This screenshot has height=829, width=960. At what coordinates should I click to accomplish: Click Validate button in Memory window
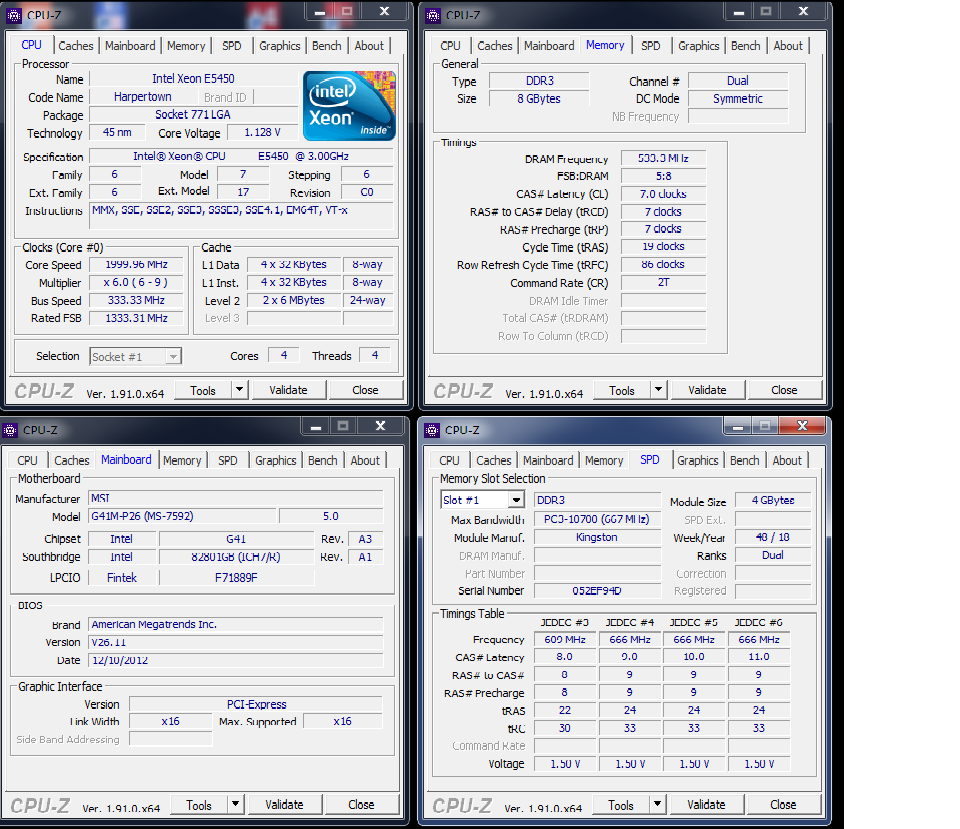pyautogui.click(x=707, y=390)
